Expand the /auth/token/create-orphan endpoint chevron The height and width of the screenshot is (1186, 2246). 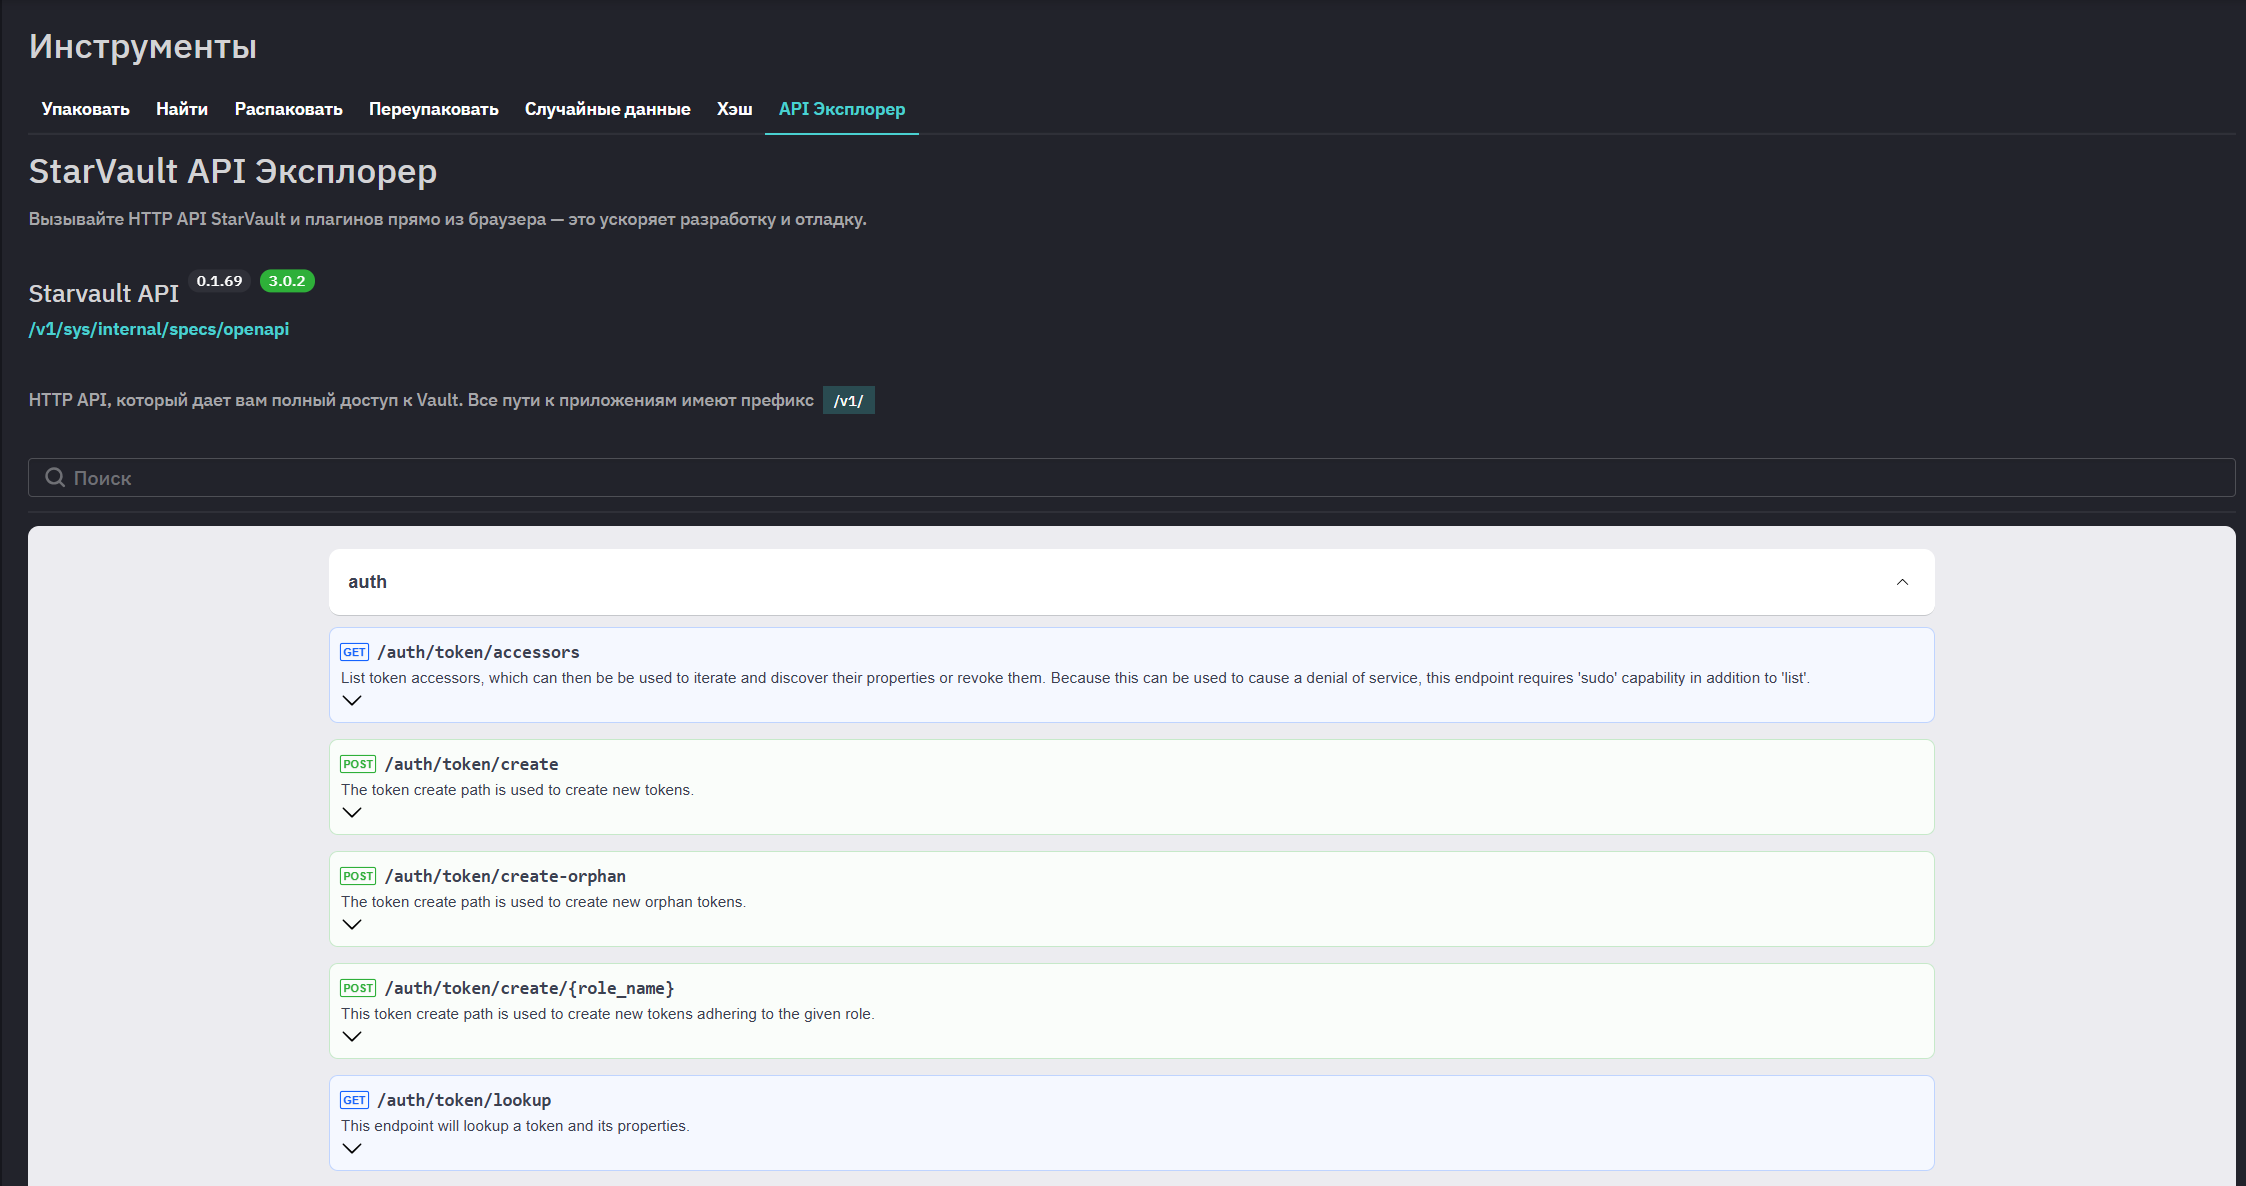(352, 925)
